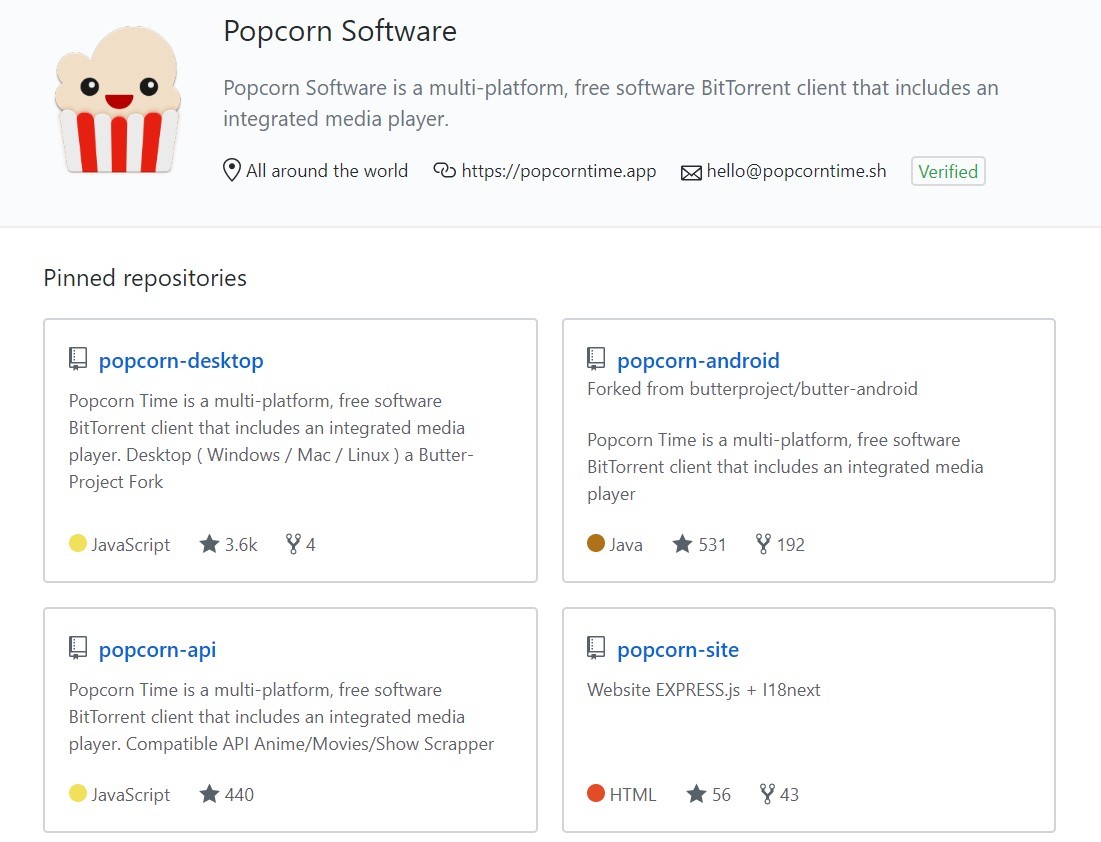Click the link chain icon beside website URL
The height and width of the screenshot is (842, 1101).
[444, 170]
